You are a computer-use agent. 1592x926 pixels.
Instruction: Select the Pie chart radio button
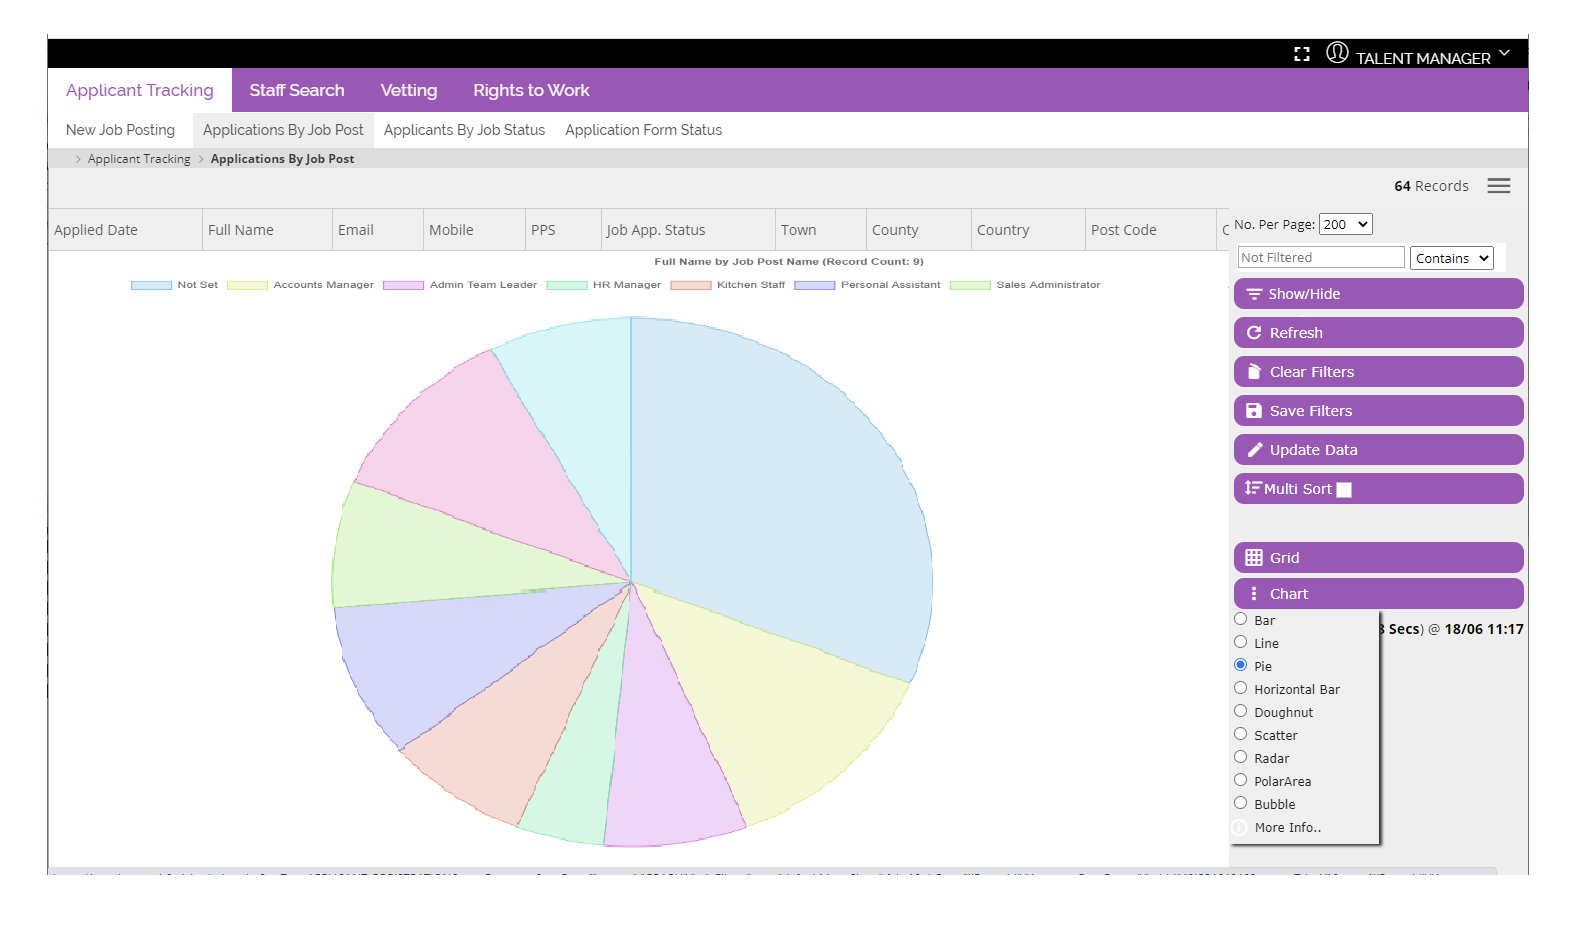tap(1241, 665)
